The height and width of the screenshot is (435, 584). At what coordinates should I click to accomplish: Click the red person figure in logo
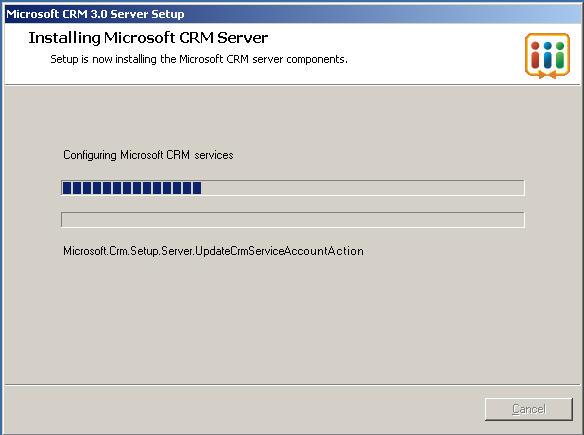[535, 55]
